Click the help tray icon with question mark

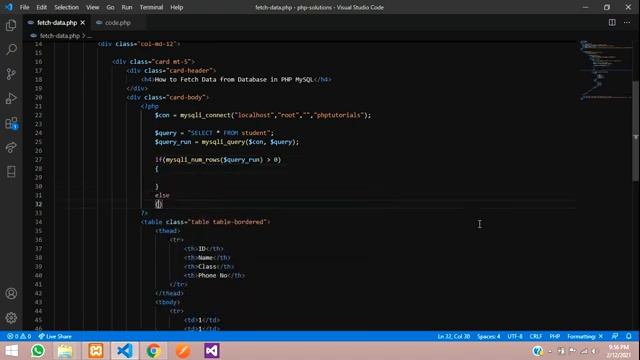(x=538, y=351)
